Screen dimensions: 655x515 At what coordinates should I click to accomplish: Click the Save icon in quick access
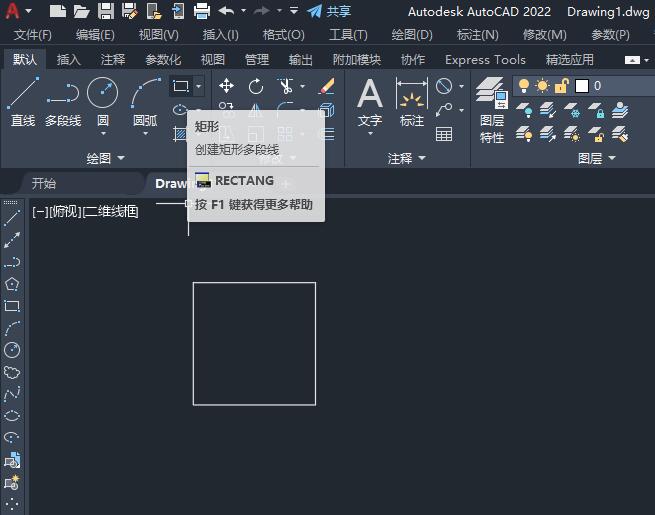coord(106,11)
